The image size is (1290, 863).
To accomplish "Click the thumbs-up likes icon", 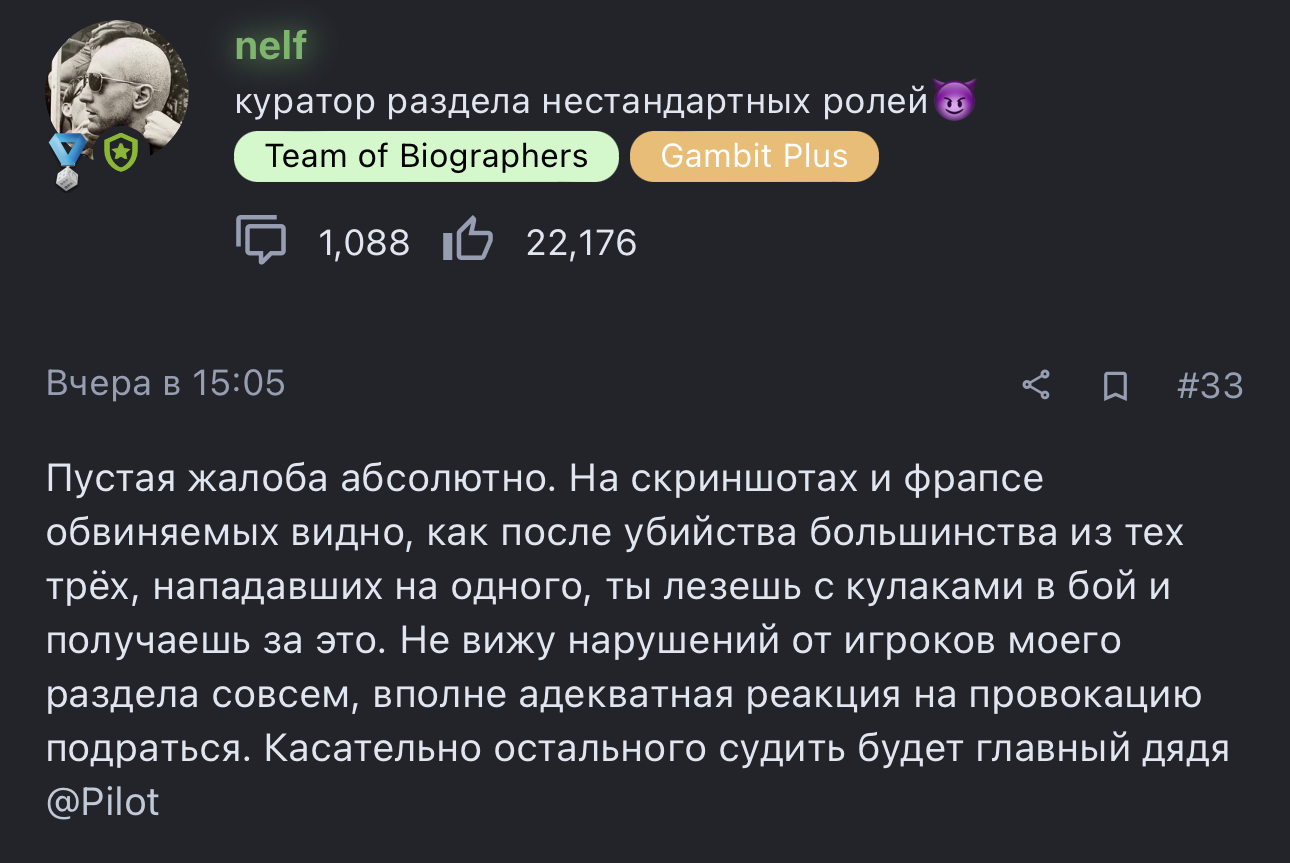I will tap(467, 242).
